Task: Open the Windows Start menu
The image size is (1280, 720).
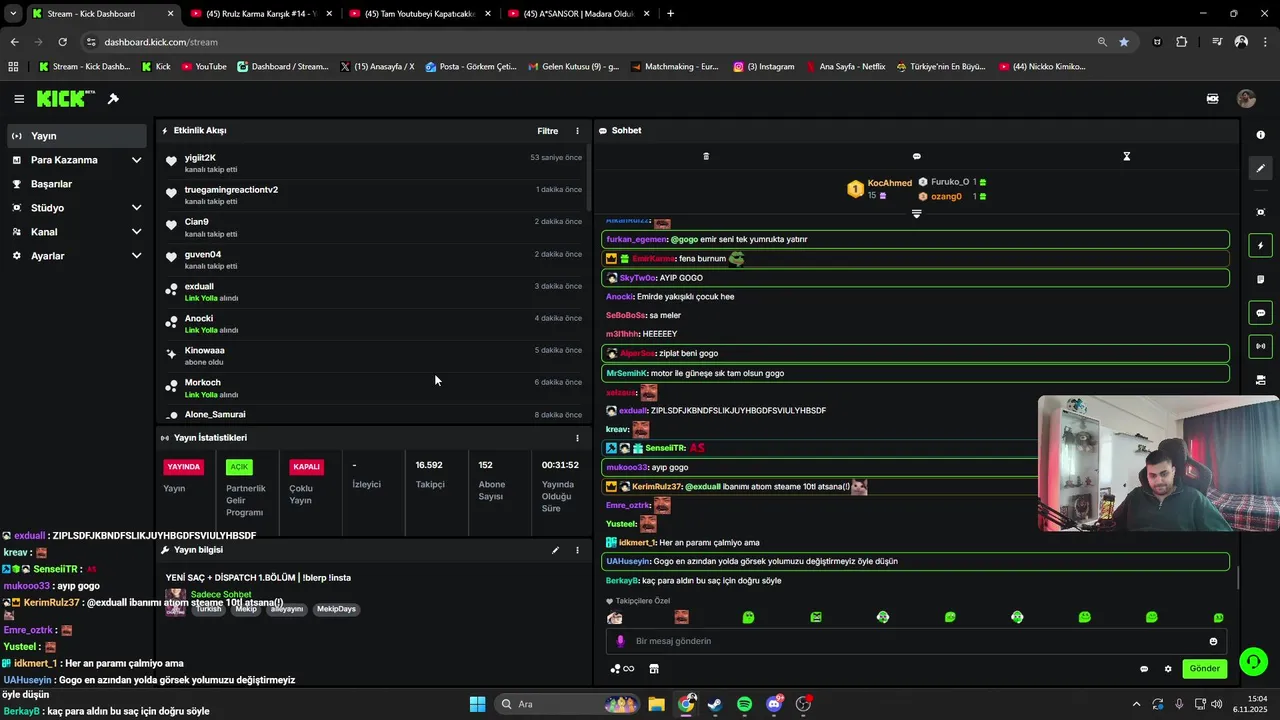Action: (x=477, y=704)
